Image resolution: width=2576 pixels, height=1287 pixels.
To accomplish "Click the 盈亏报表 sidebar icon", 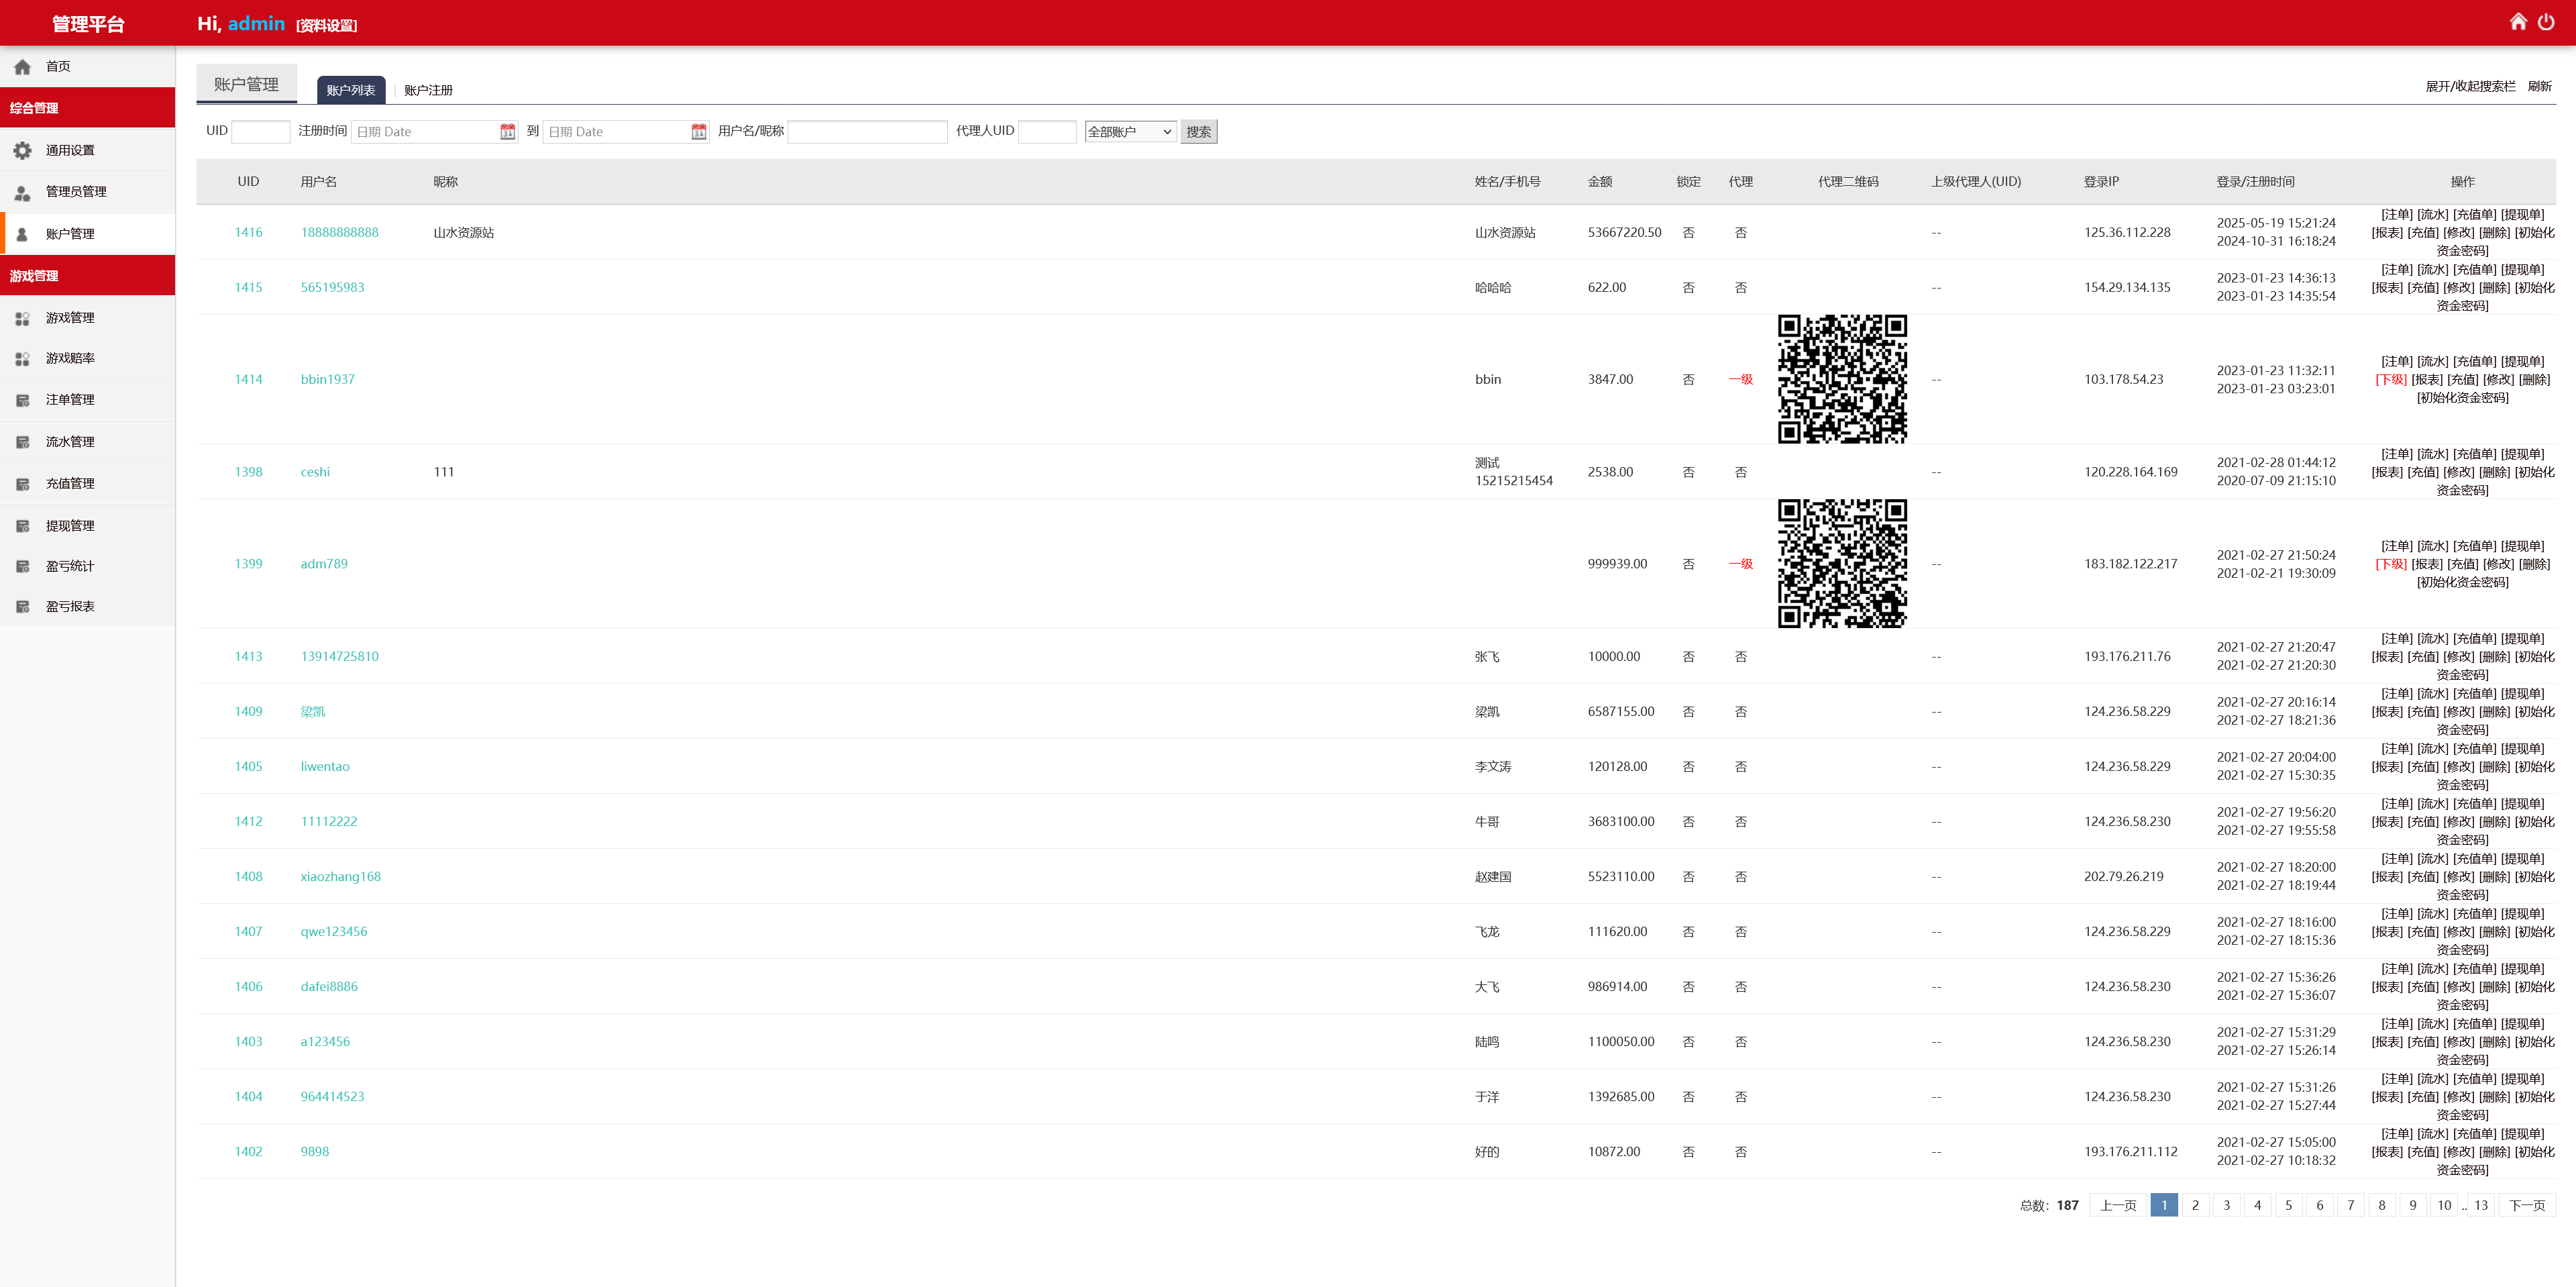I will click(22, 607).
